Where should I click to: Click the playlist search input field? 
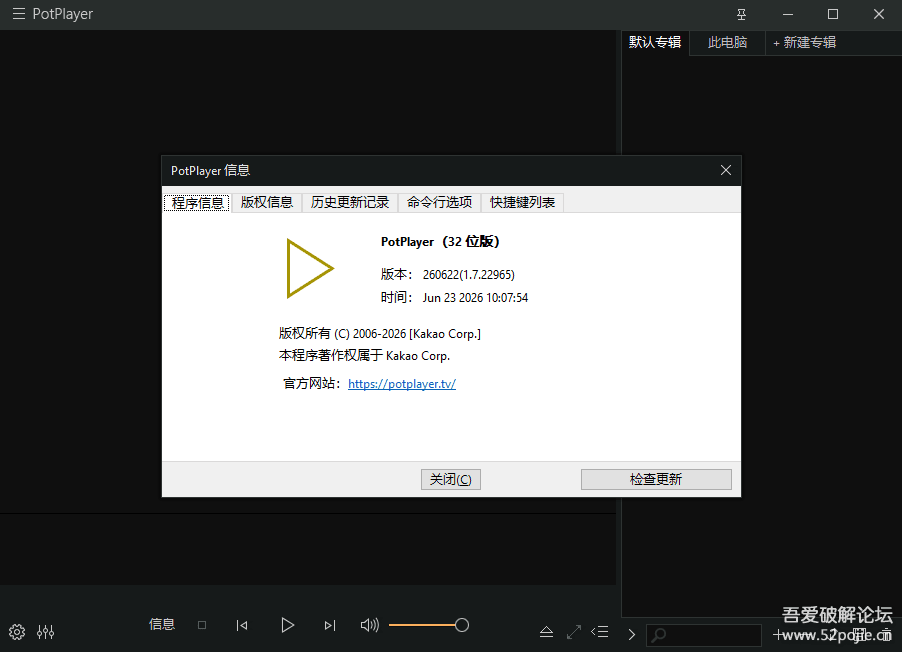704,635
